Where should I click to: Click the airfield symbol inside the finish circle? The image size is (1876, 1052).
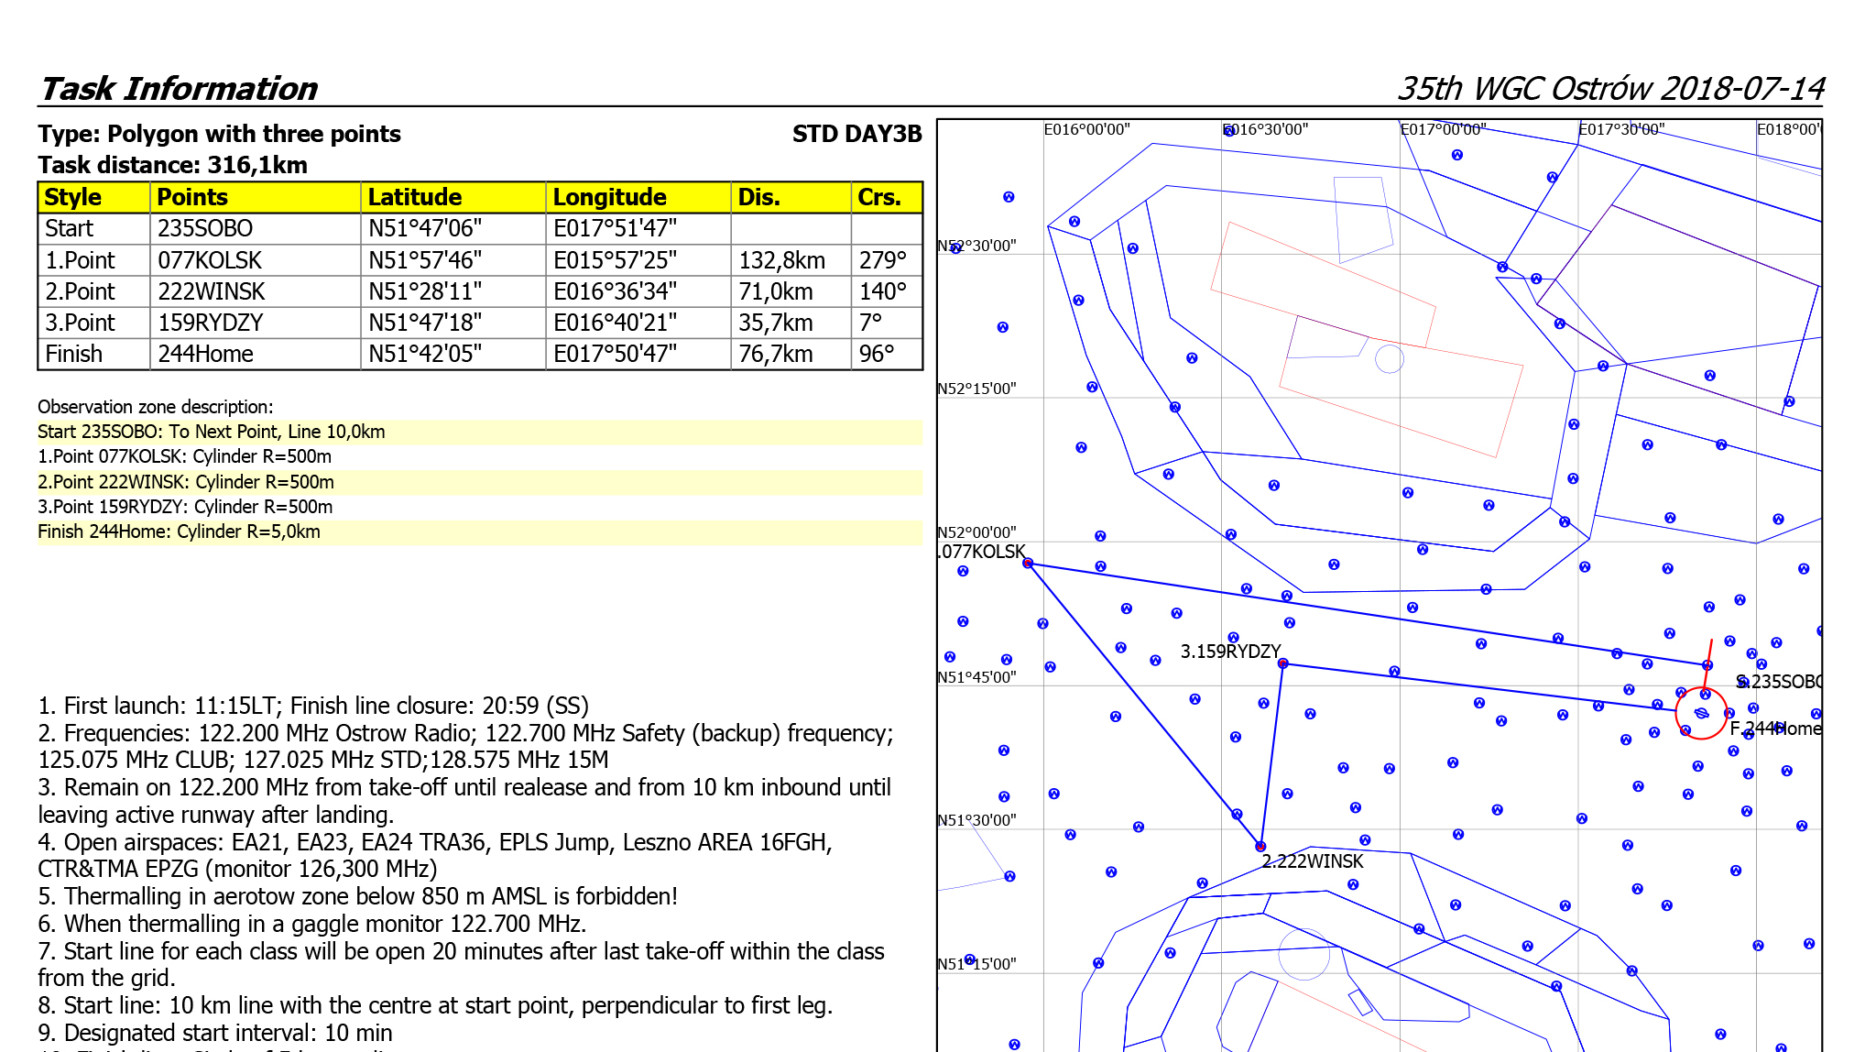(x=1702, y=713)
